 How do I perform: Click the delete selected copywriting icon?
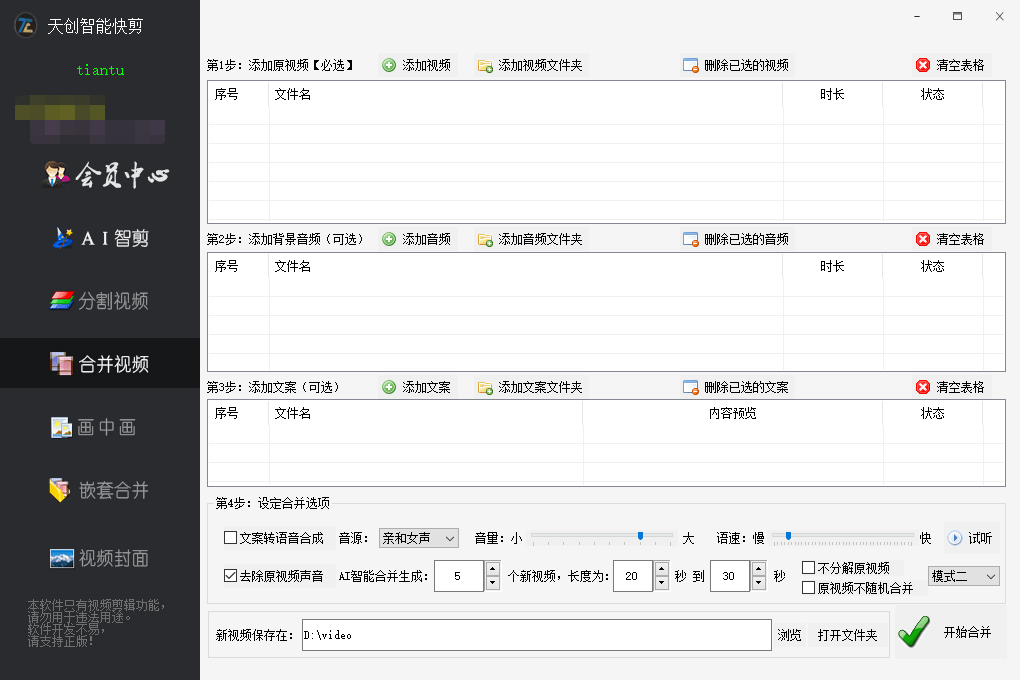pos(690,388)
